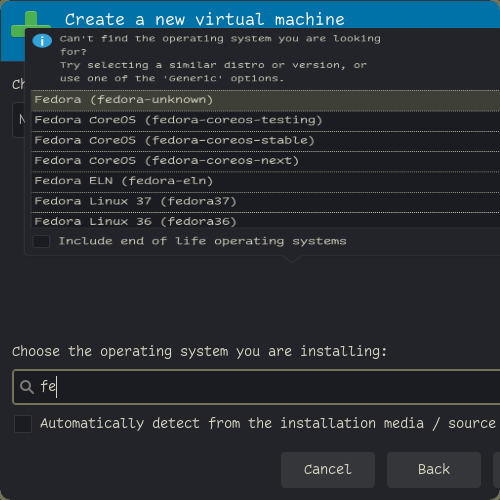Click the magnifier icon in search box
Viewport: 500px width, 500px height.
(27, 387)
